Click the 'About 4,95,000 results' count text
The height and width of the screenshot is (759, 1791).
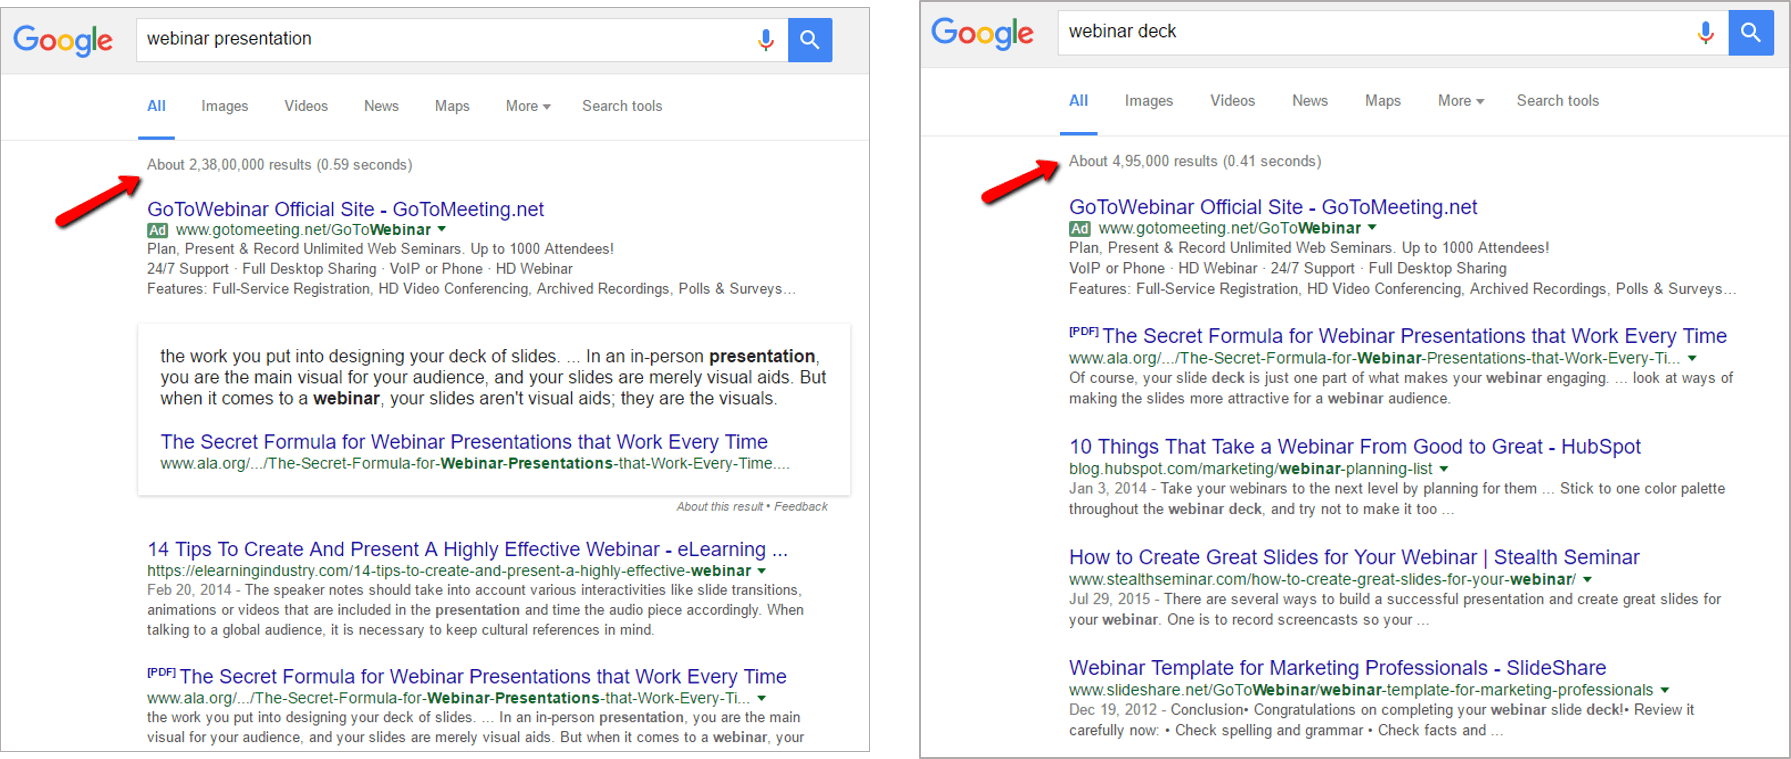coord(1195,161)
